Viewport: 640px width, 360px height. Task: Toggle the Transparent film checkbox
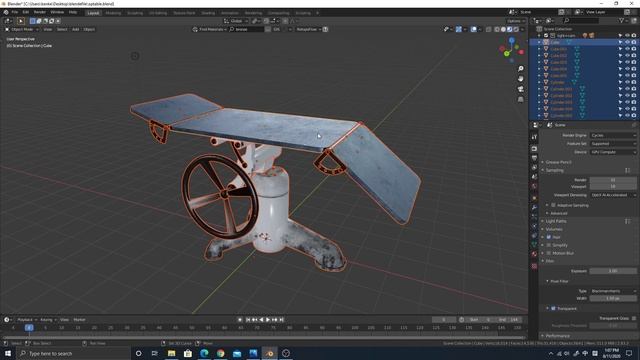[553, 309]
